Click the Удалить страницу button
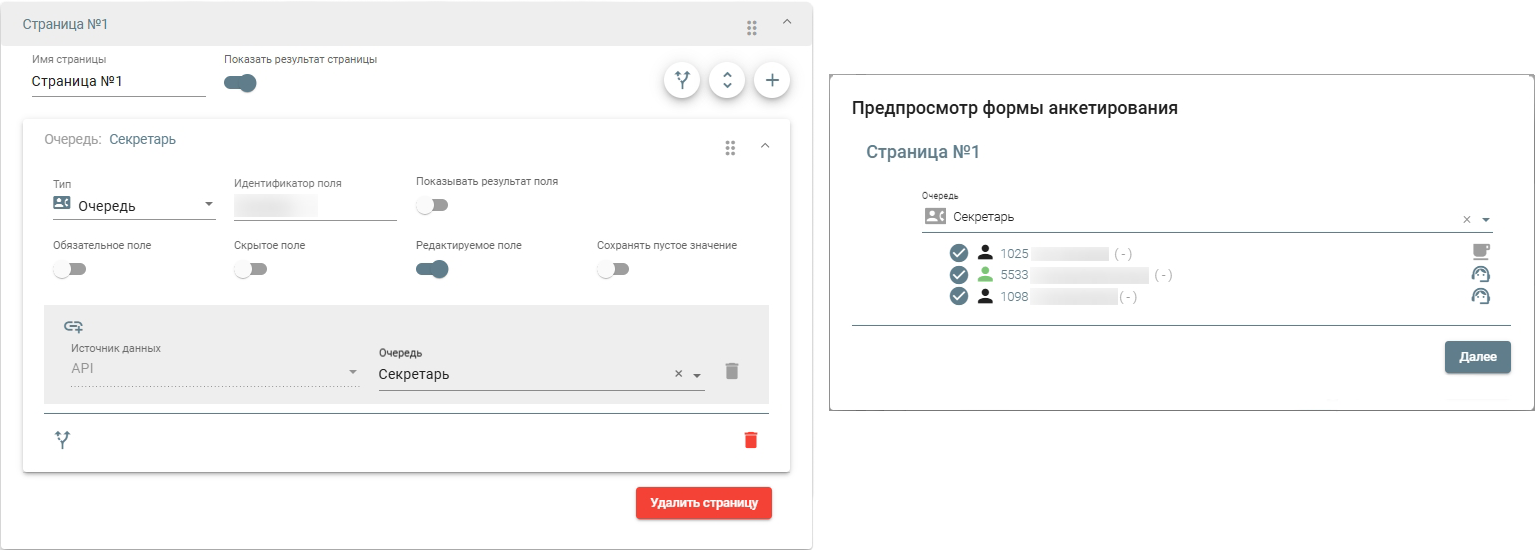The width and height of the screenshot is (1540, 550). [x=703, y=503]
